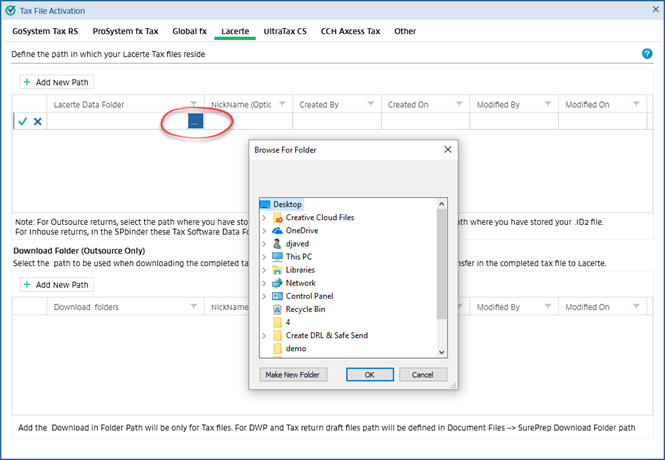Viewport: 665px width, 460px height.
Task: Click the blue X to cancel row
Action: coord(38,121)
